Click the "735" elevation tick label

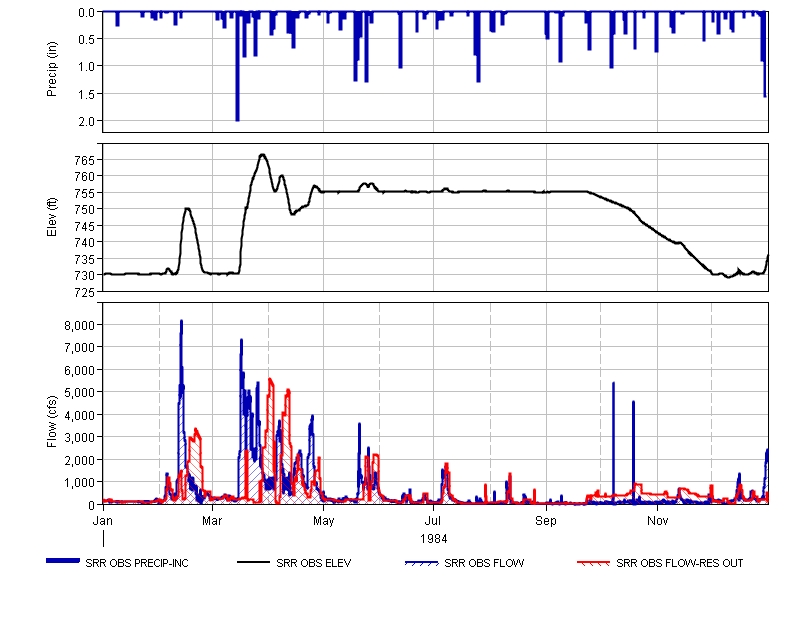[x=85, y=260]
